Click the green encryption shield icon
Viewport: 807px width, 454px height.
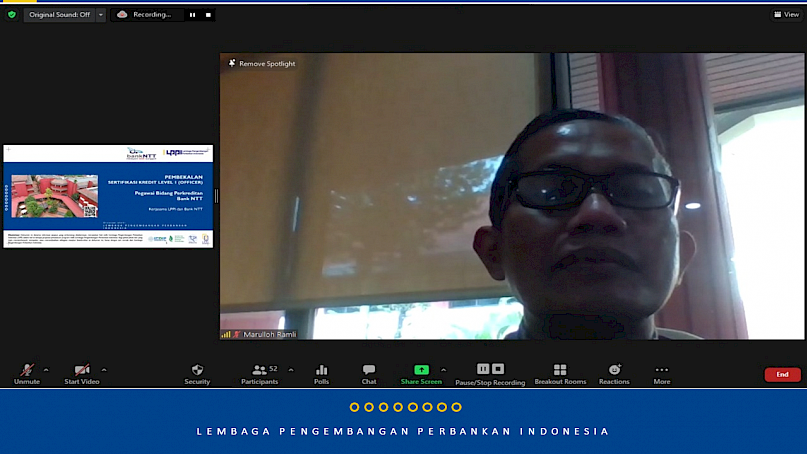12,14
